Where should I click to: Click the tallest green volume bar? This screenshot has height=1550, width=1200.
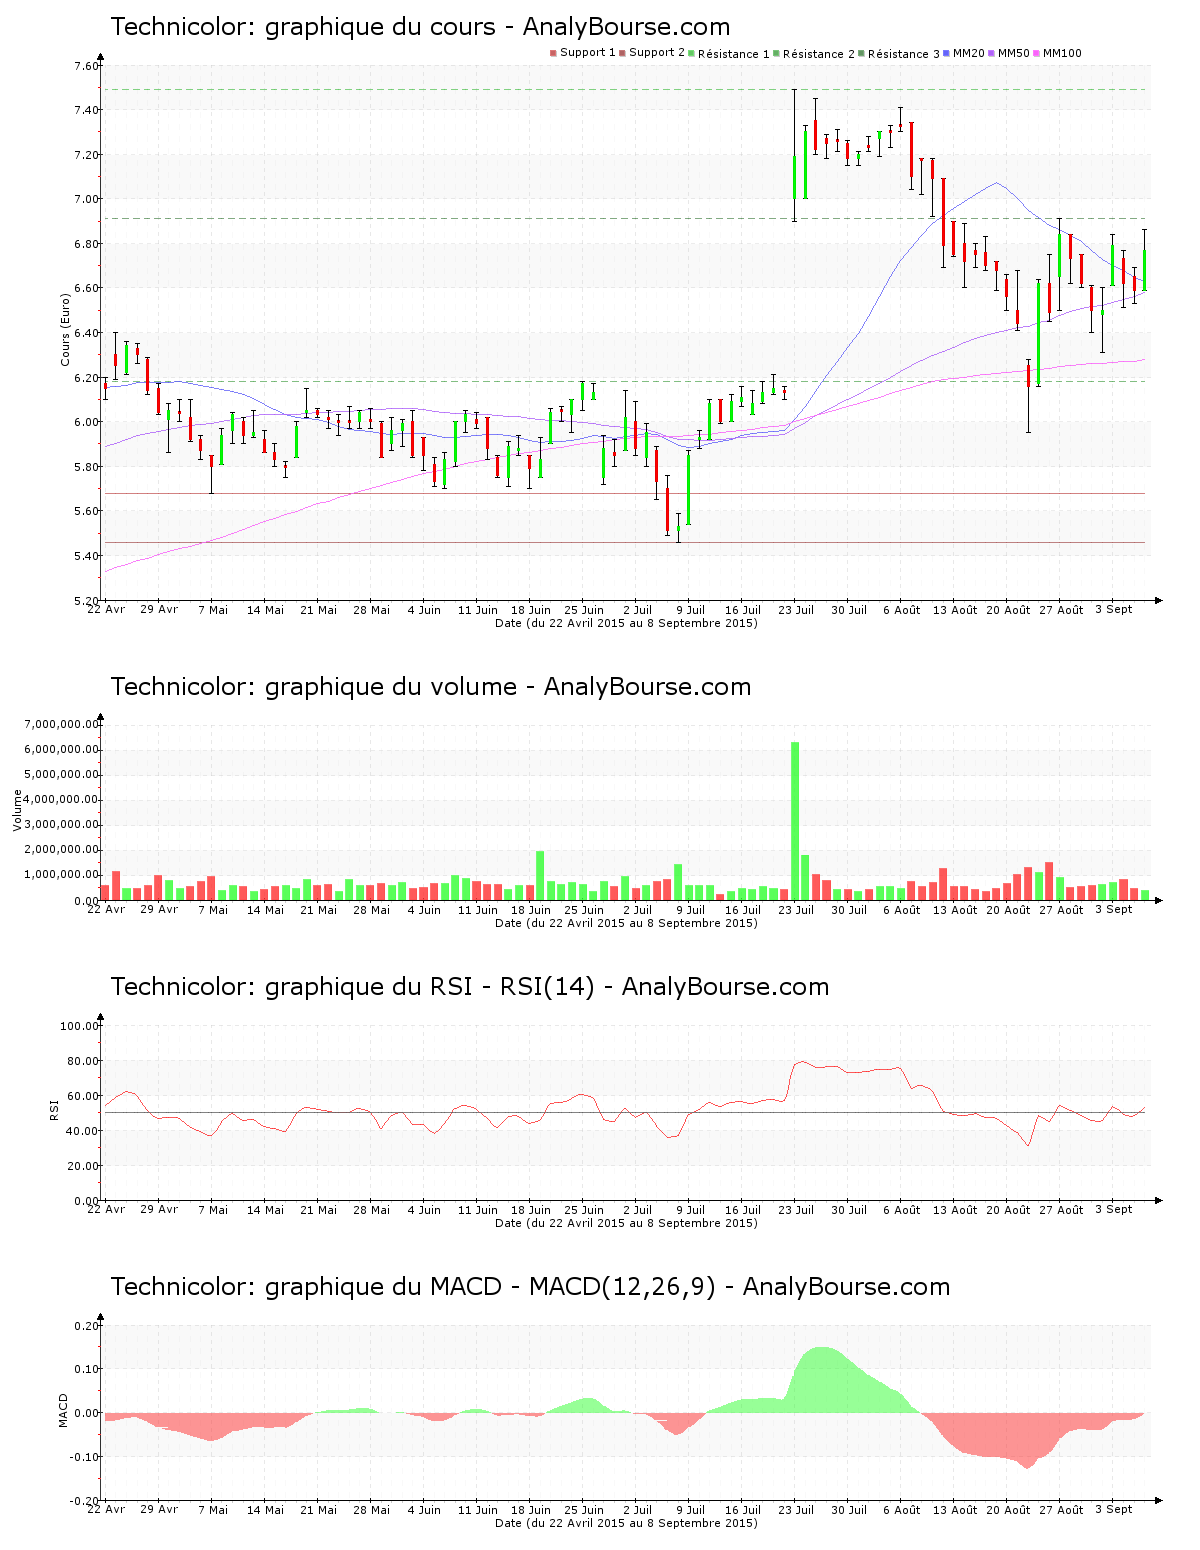[x=795, y=820]
